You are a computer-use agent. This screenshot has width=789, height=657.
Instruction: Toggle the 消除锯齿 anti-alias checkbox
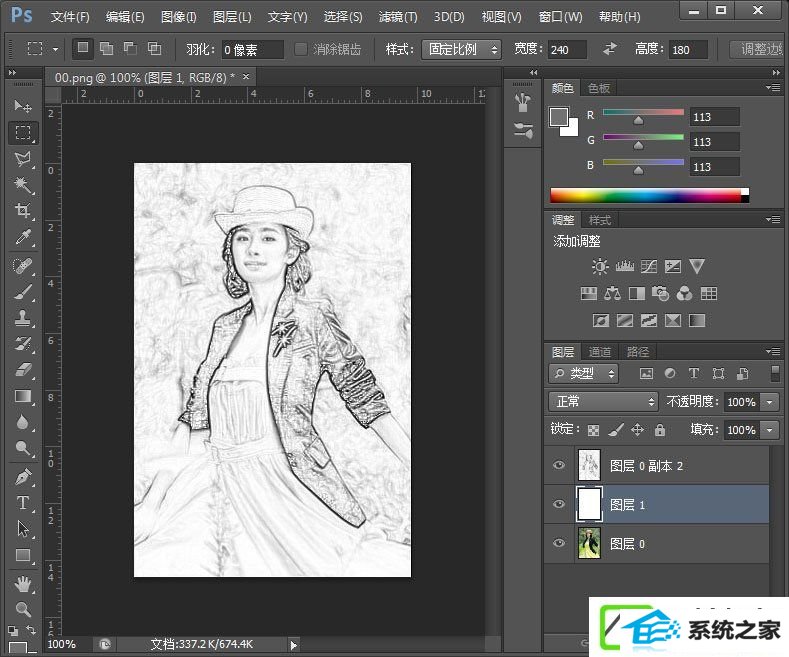click(300, 49)
